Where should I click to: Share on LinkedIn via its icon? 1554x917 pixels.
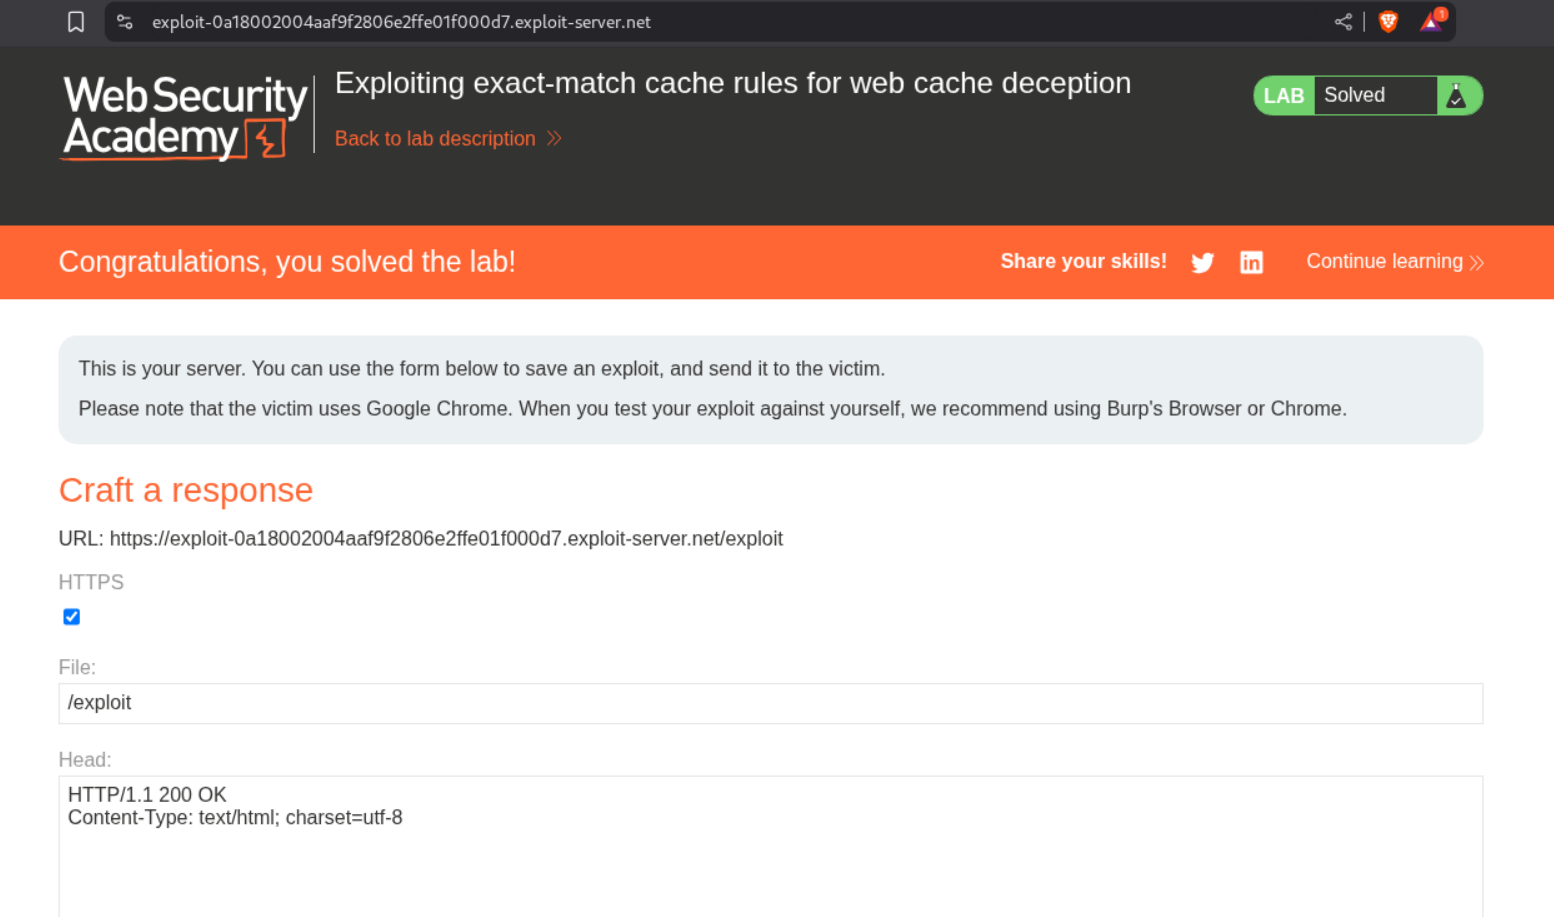coord(1251,263)
